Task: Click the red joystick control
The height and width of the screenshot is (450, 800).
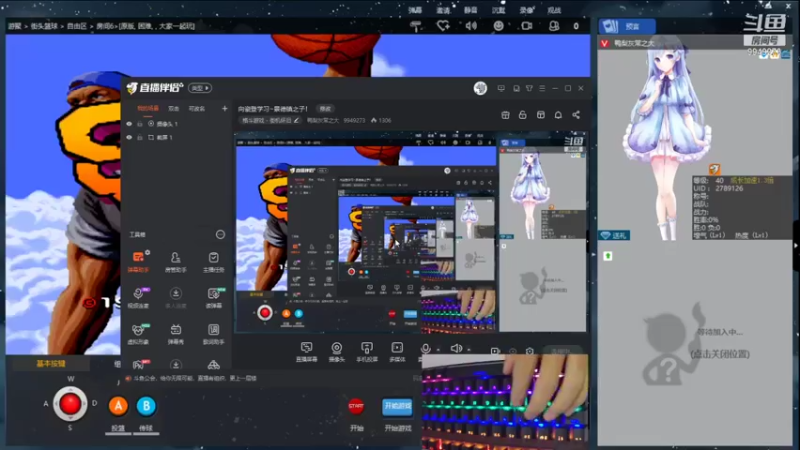Action: click(x=70, y=404)
